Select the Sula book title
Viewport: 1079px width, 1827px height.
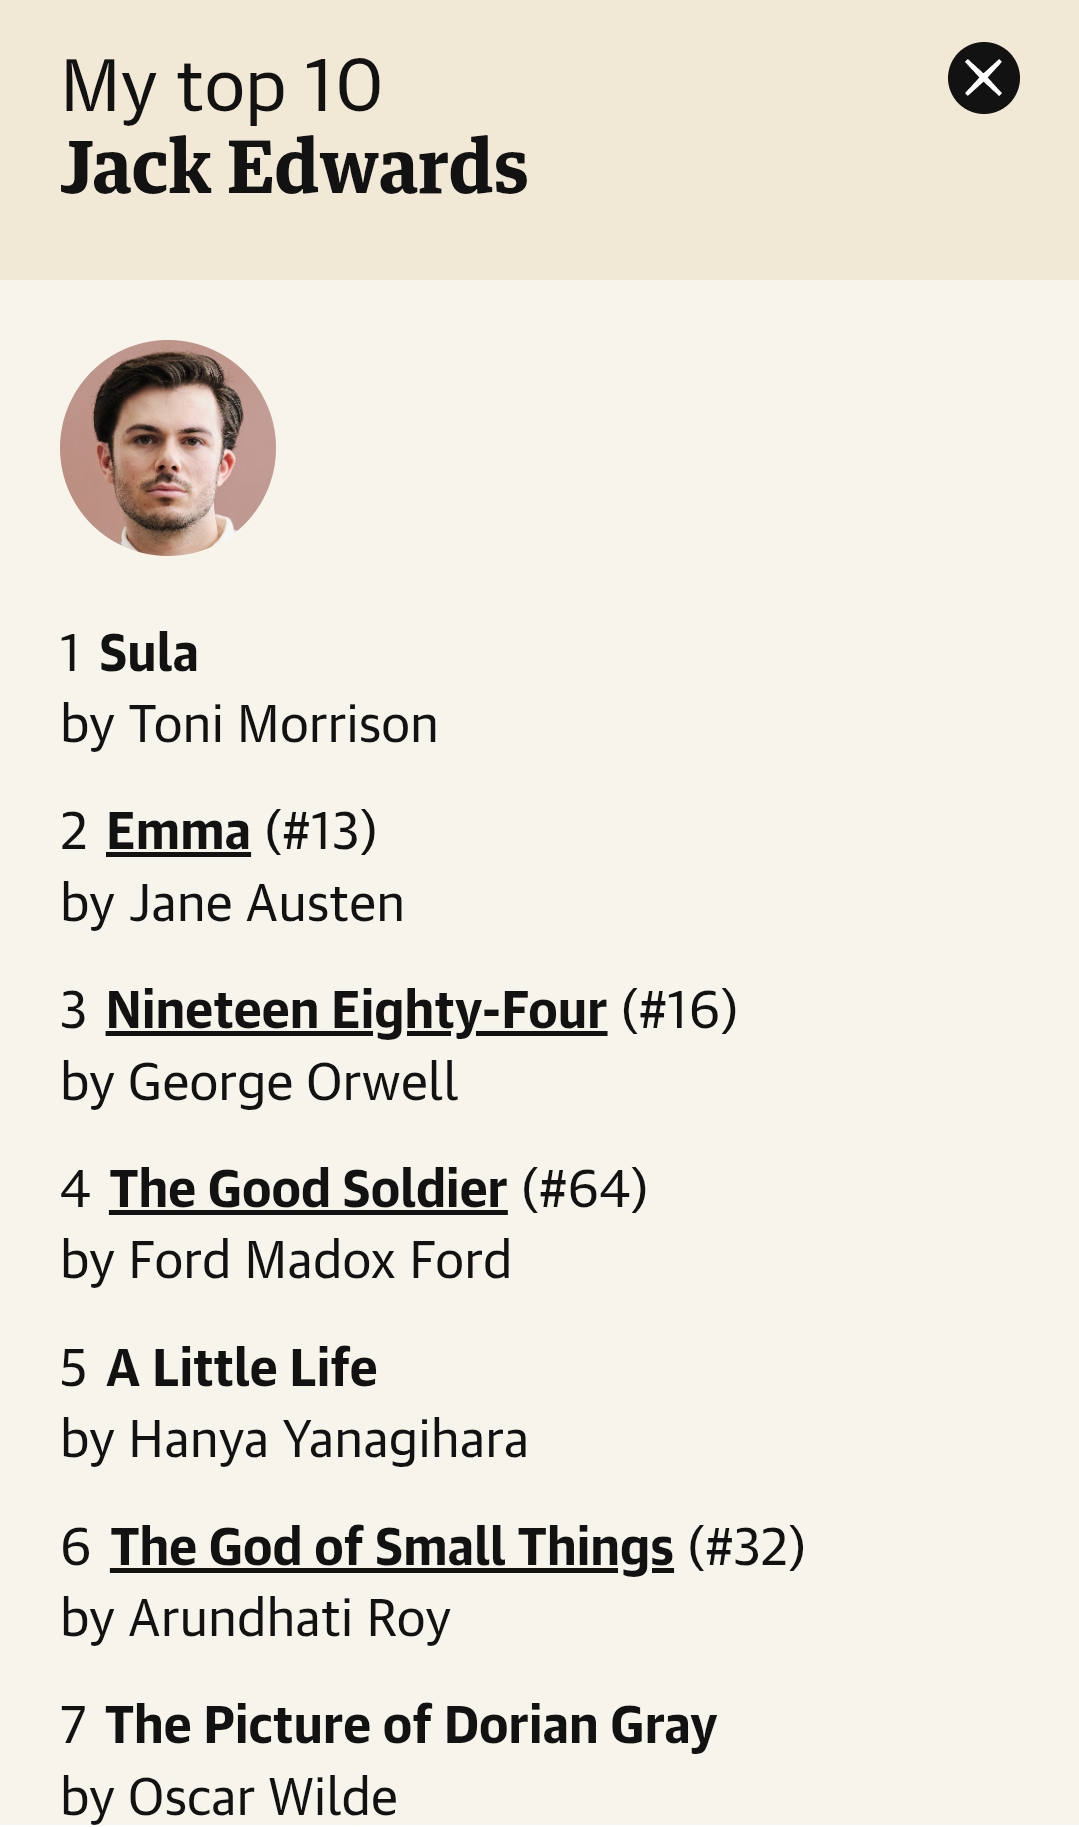(x=148, y=654)
